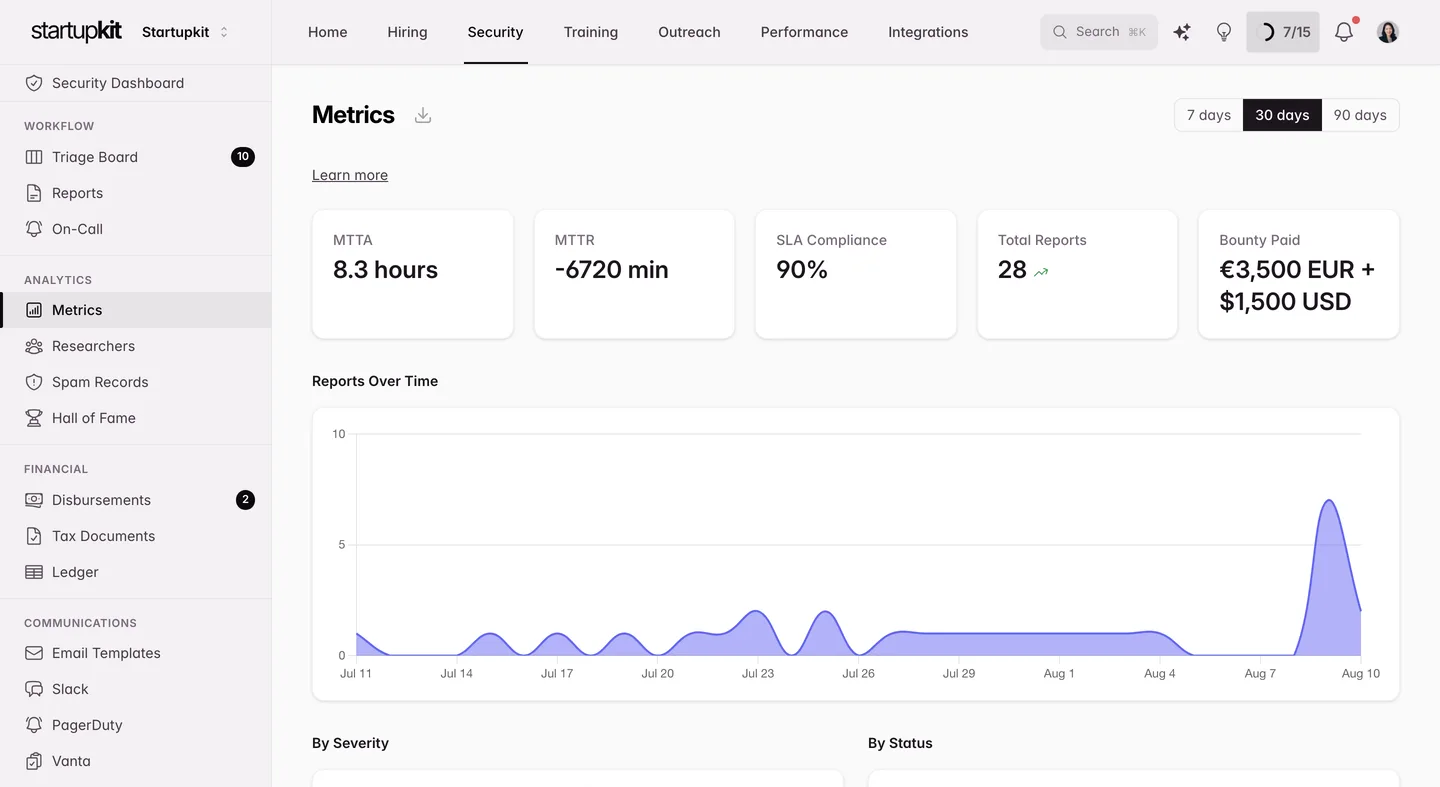
Task: Click the sparkle AI assistant icon
Action: coord(1182,32)
